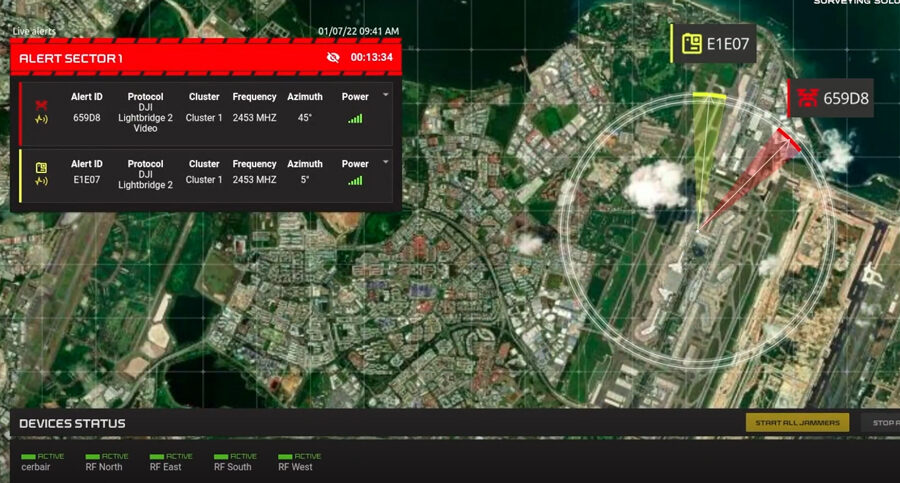Open the Live alerts panel label
900x483 pixels.
coord(34,31)
